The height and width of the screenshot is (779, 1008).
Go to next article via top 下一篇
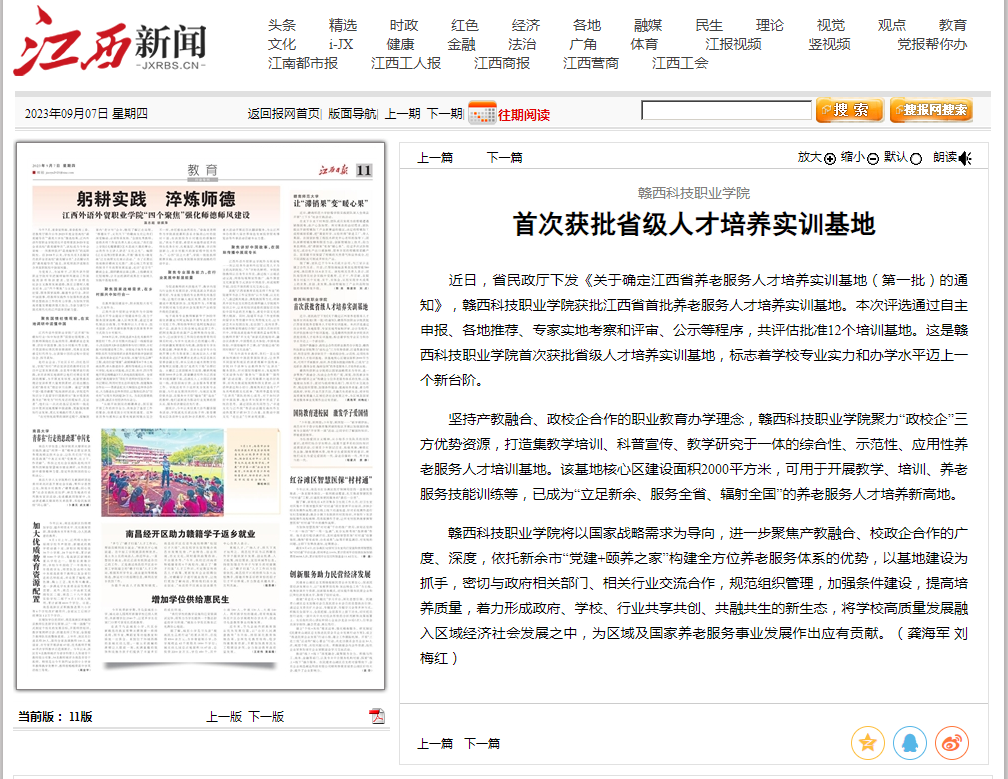pyautogui.click(x=504, y=157)
